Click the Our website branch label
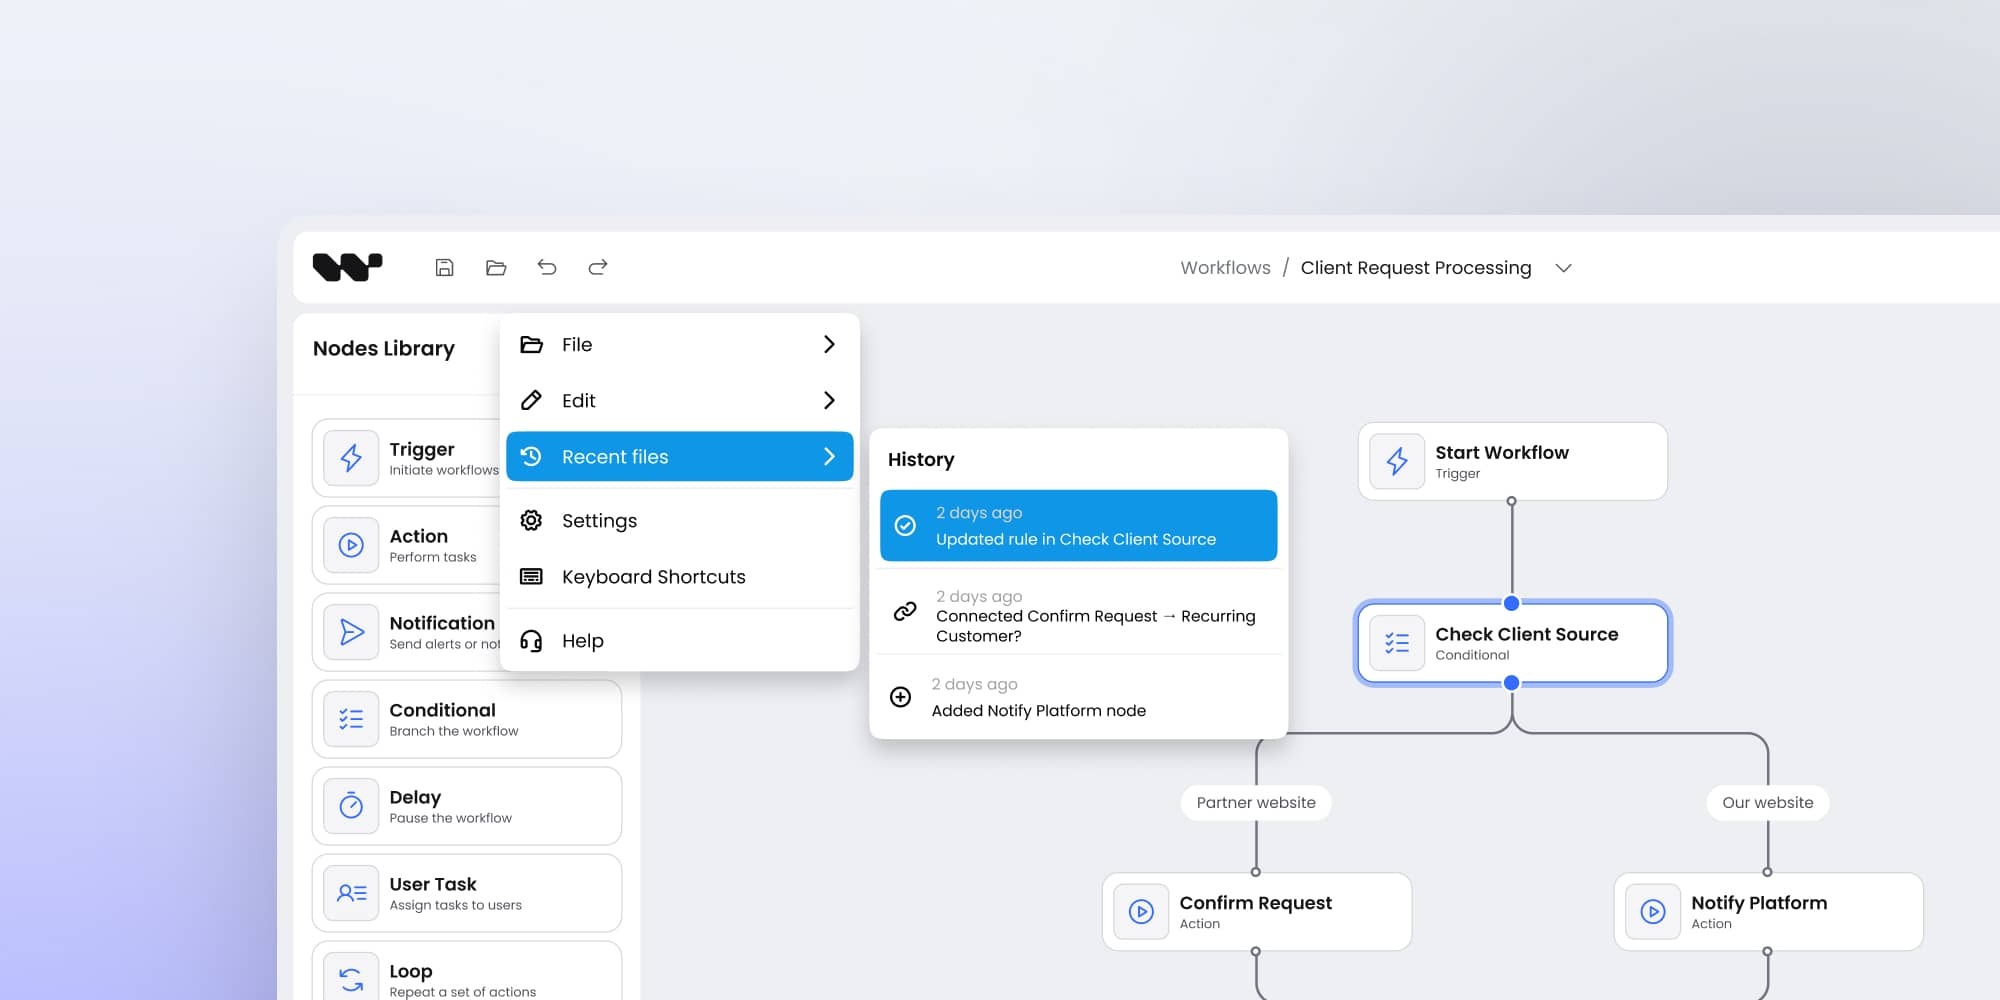This screenshot has height=1000, width=2000. pos(1767,802)
